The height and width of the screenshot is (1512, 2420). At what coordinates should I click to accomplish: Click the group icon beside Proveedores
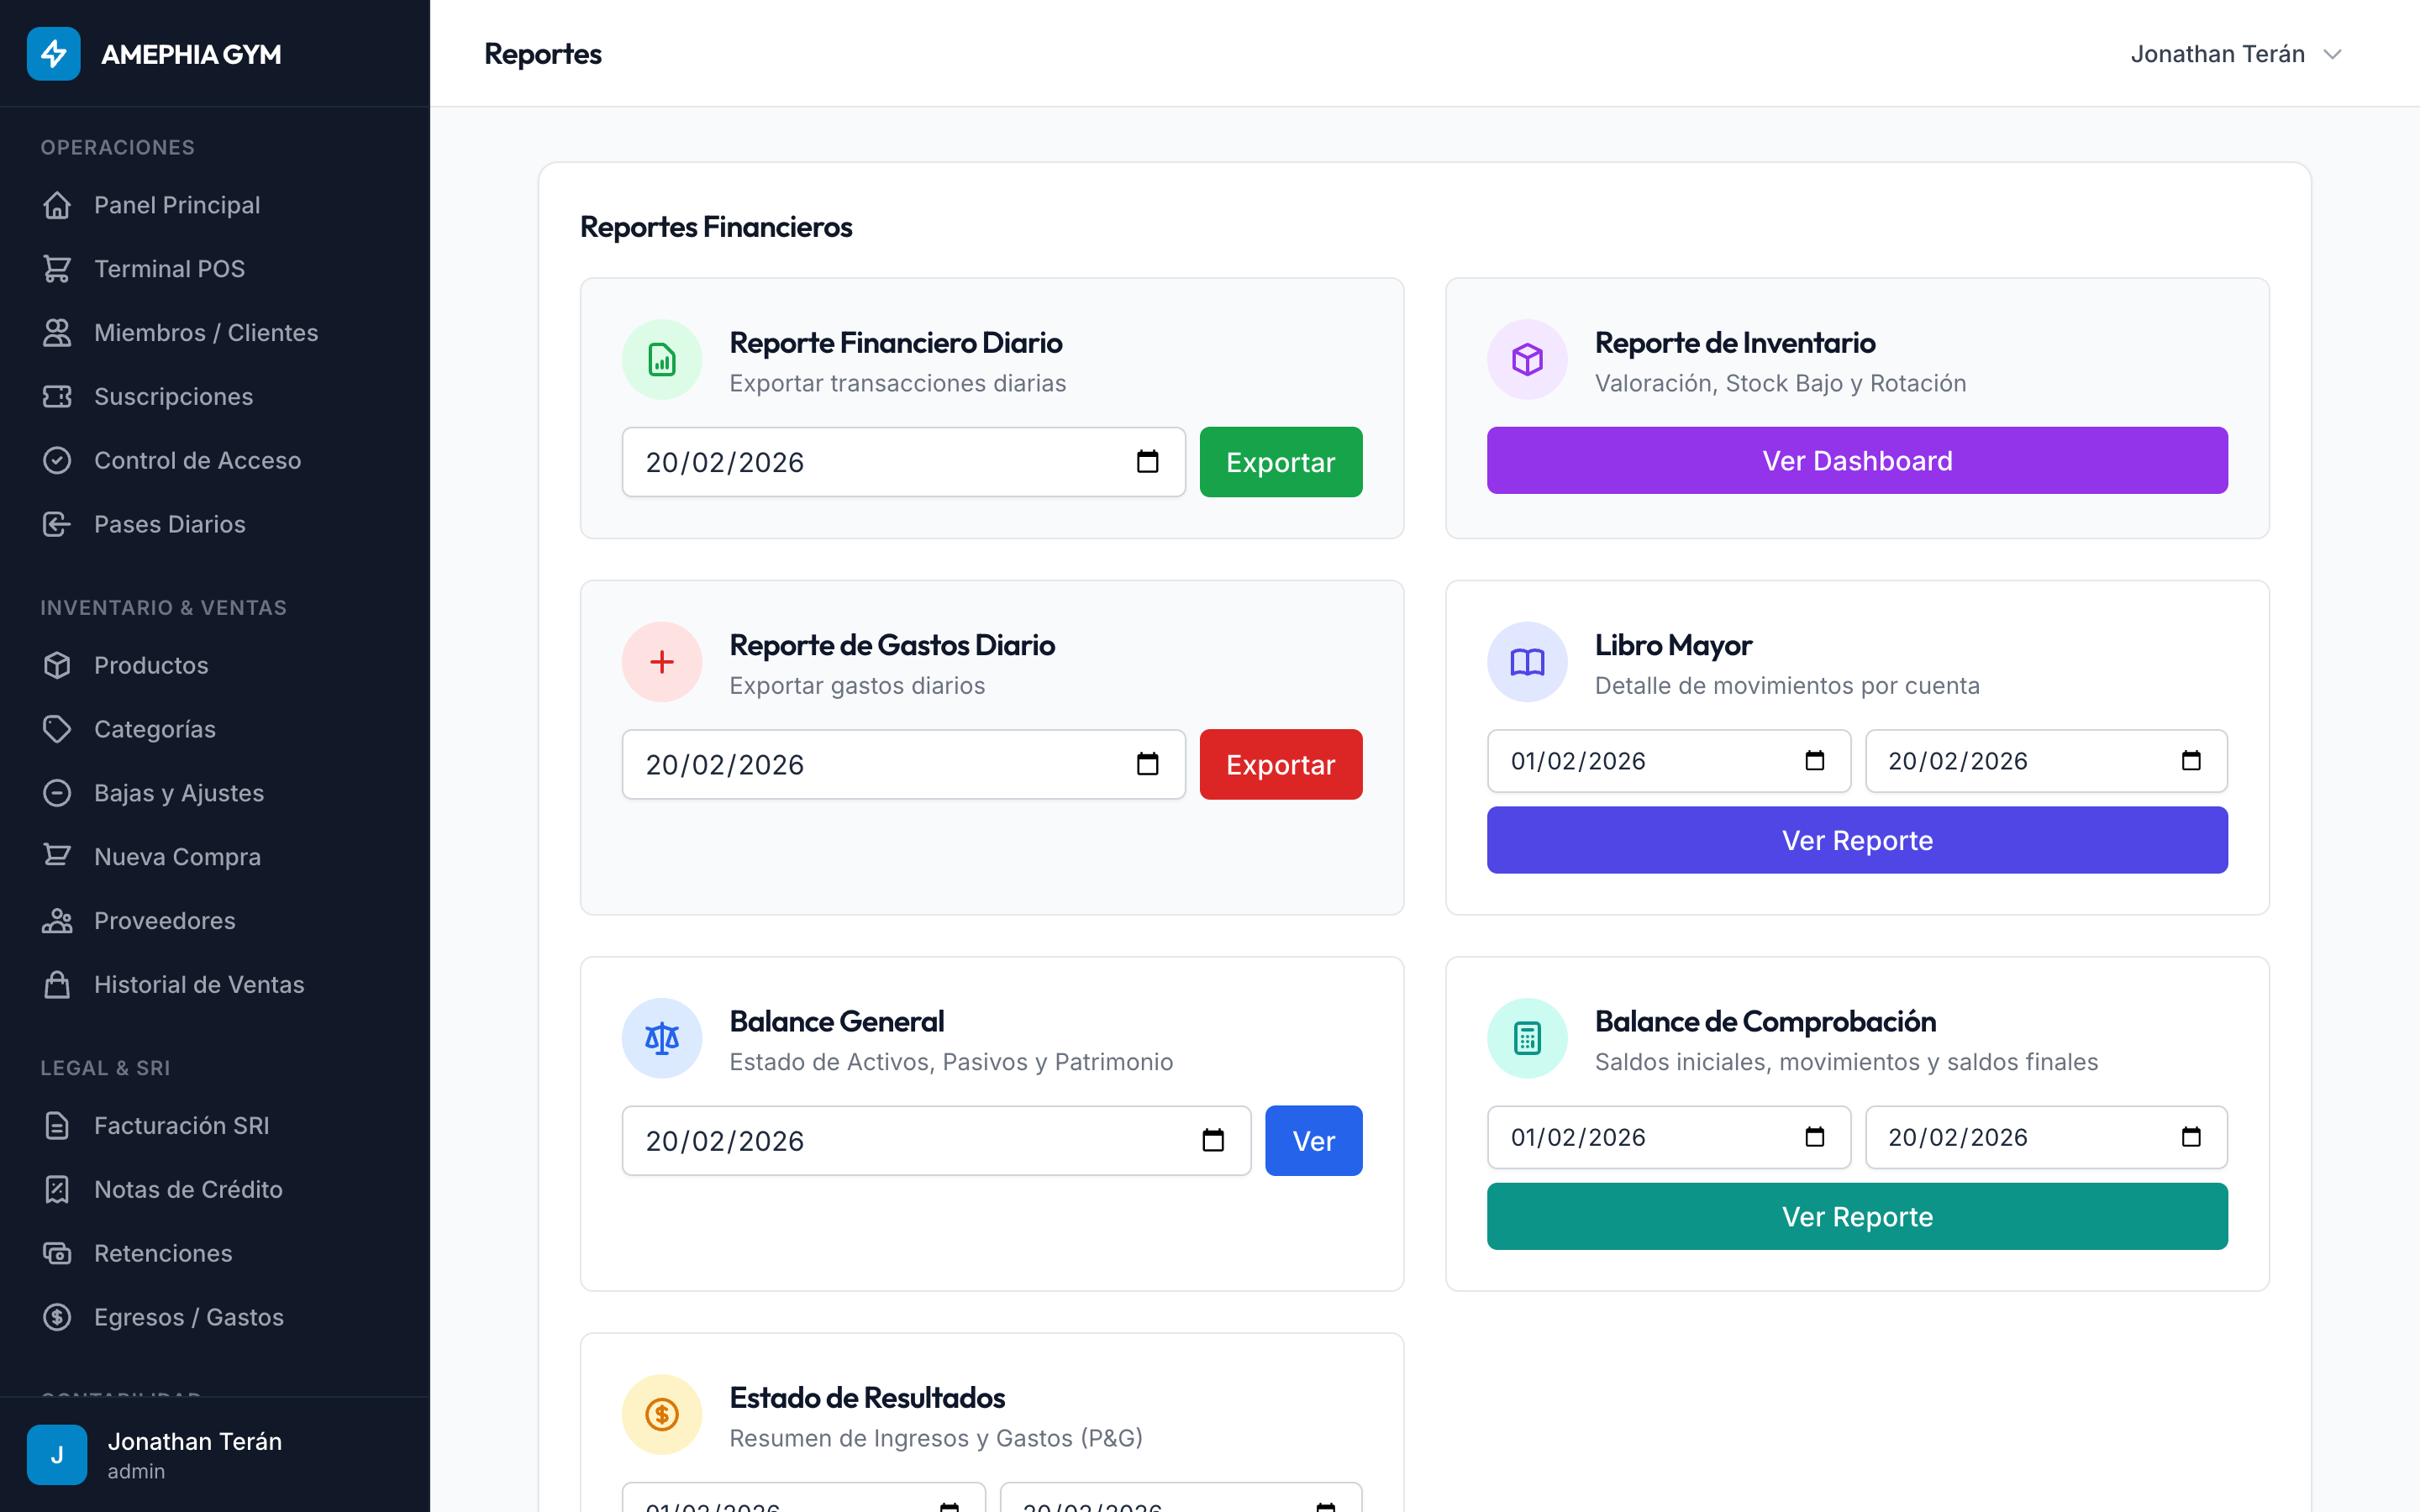(57, 922)
